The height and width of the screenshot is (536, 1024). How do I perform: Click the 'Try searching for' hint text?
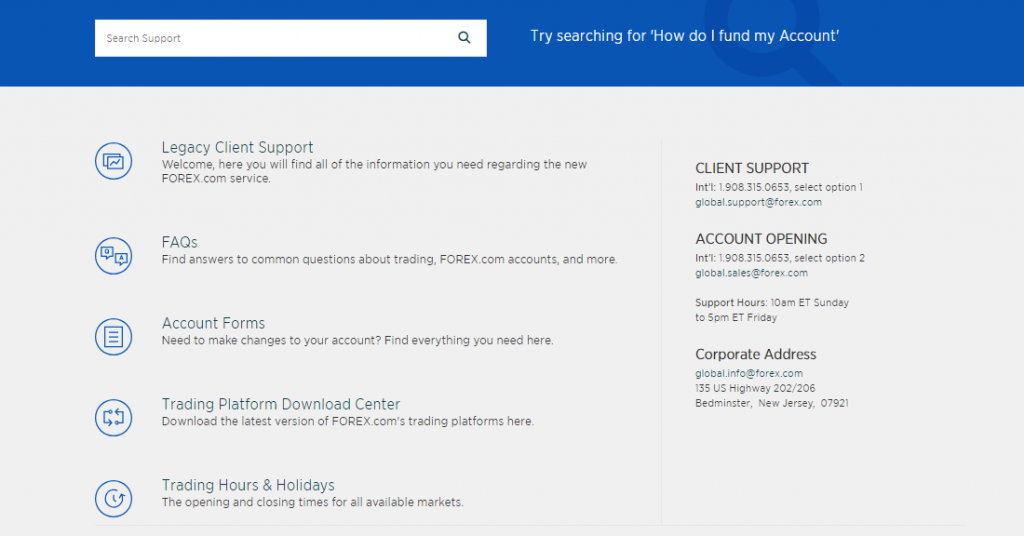click(x=684, y=36)
